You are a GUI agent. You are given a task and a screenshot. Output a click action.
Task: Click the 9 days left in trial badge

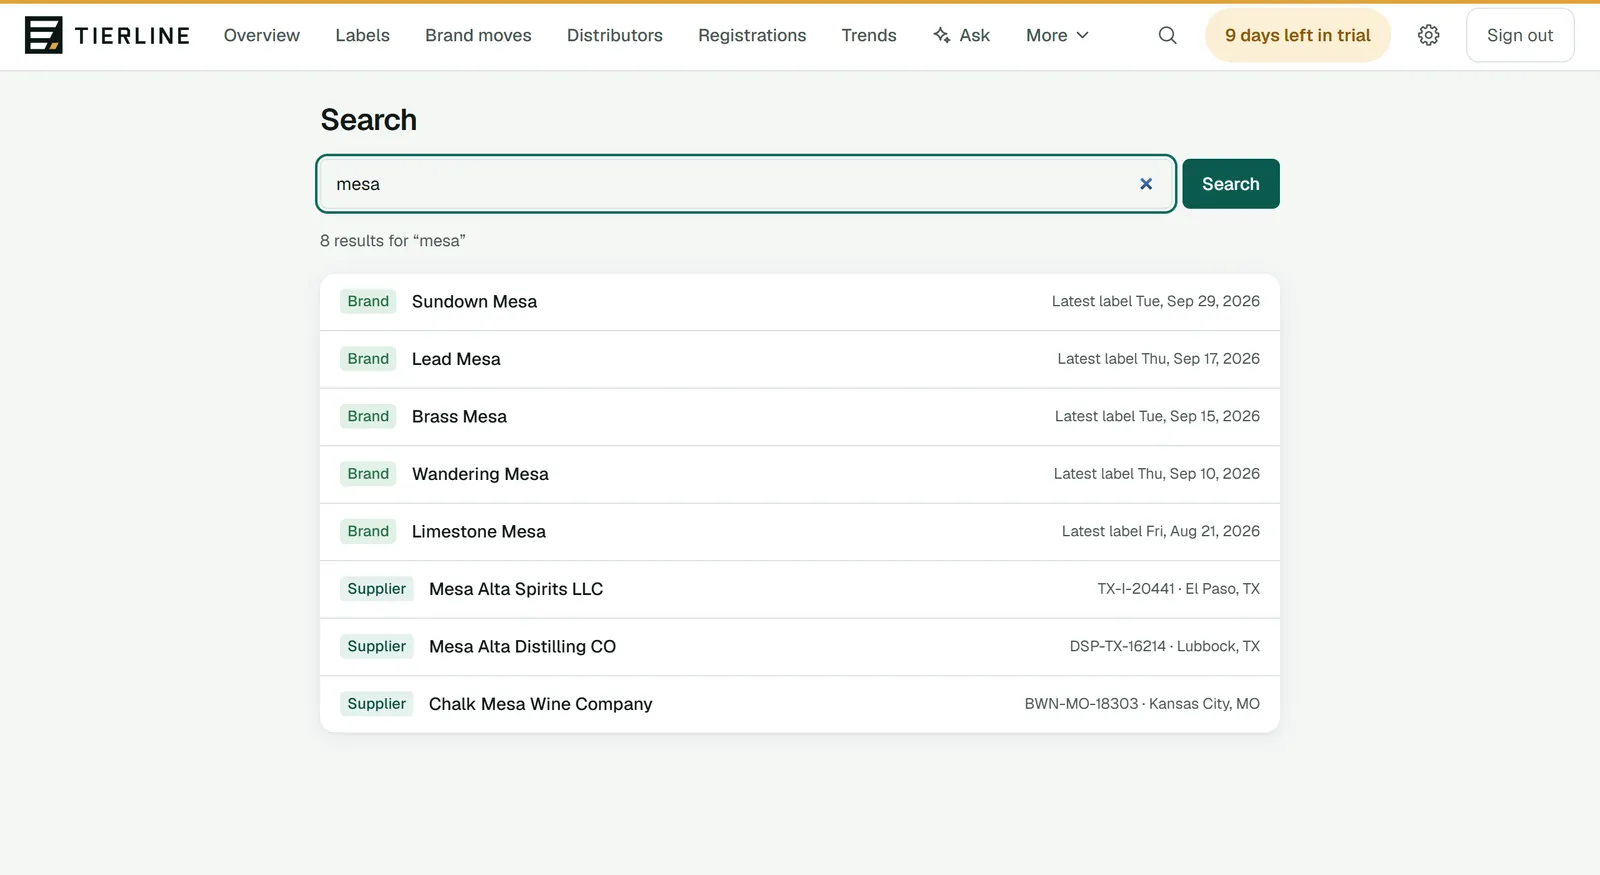click(1298, 35)
